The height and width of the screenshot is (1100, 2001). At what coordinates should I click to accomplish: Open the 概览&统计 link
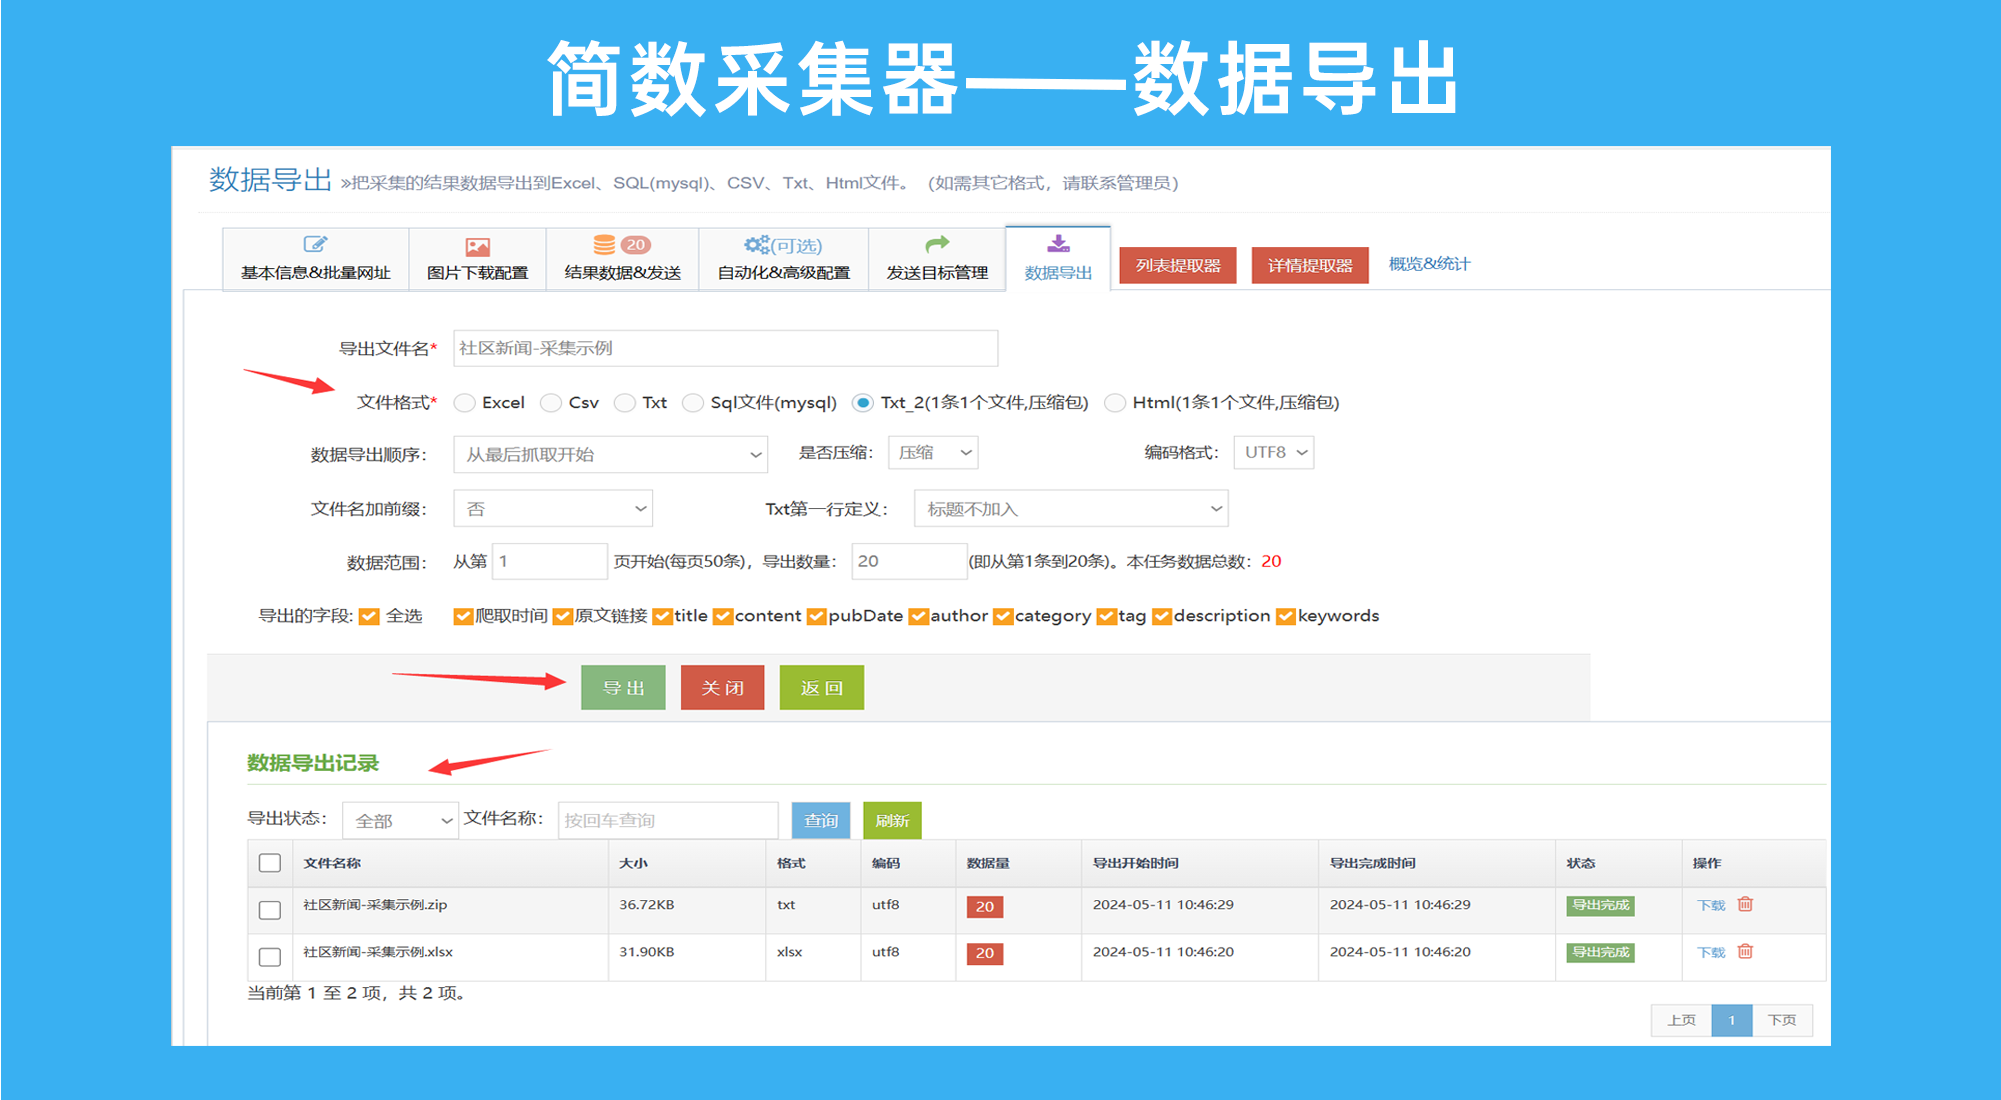[x=1429, y=264]
